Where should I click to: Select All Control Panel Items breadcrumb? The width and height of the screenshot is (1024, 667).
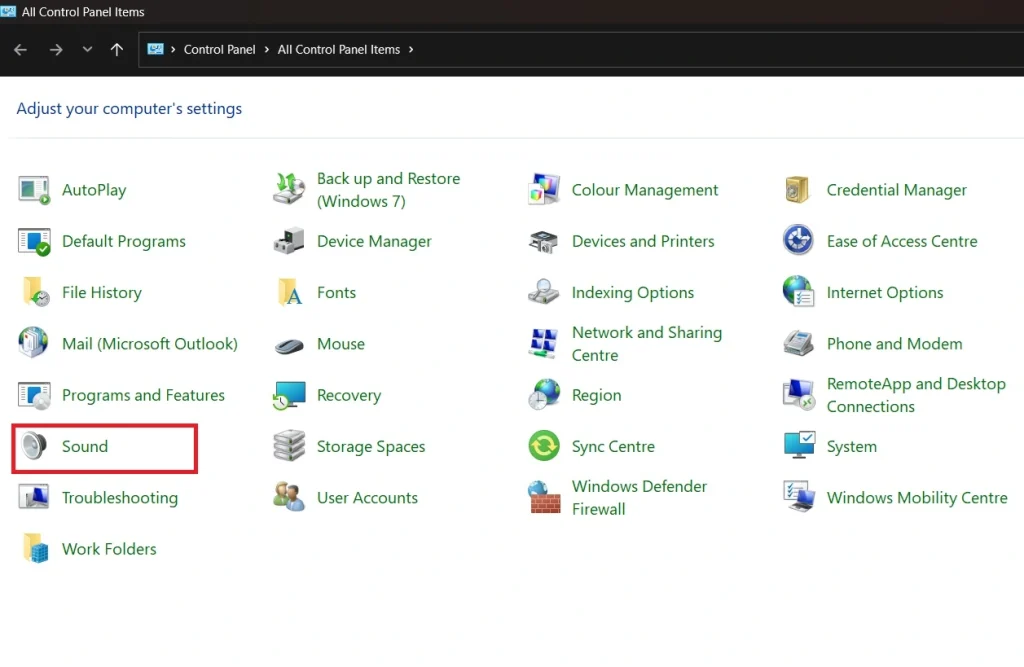point(339,48)
